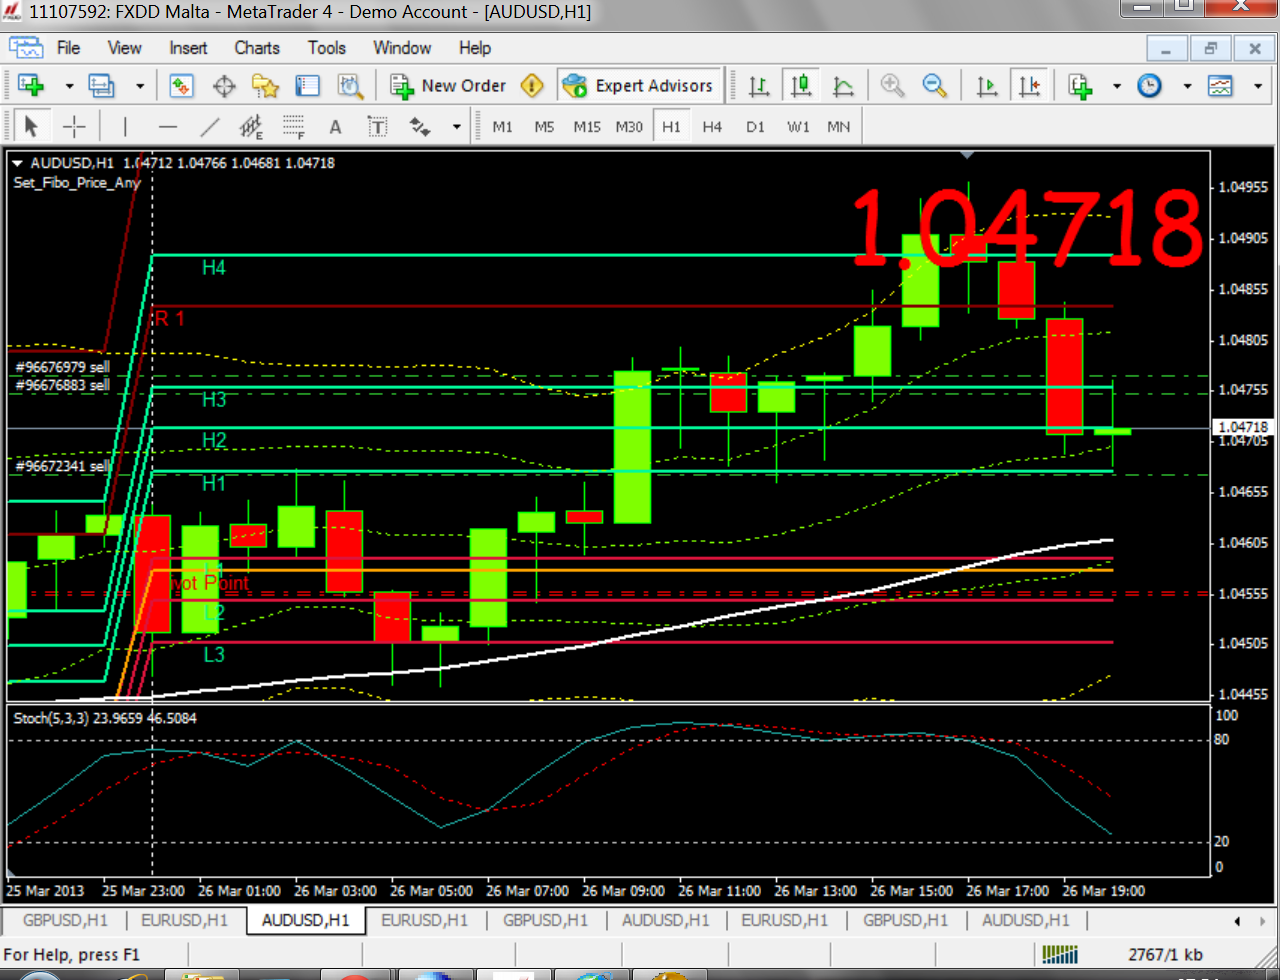1280x980 pixels.
Task: Select the Arrows drawing tool
Action: [x=420, y=127]
